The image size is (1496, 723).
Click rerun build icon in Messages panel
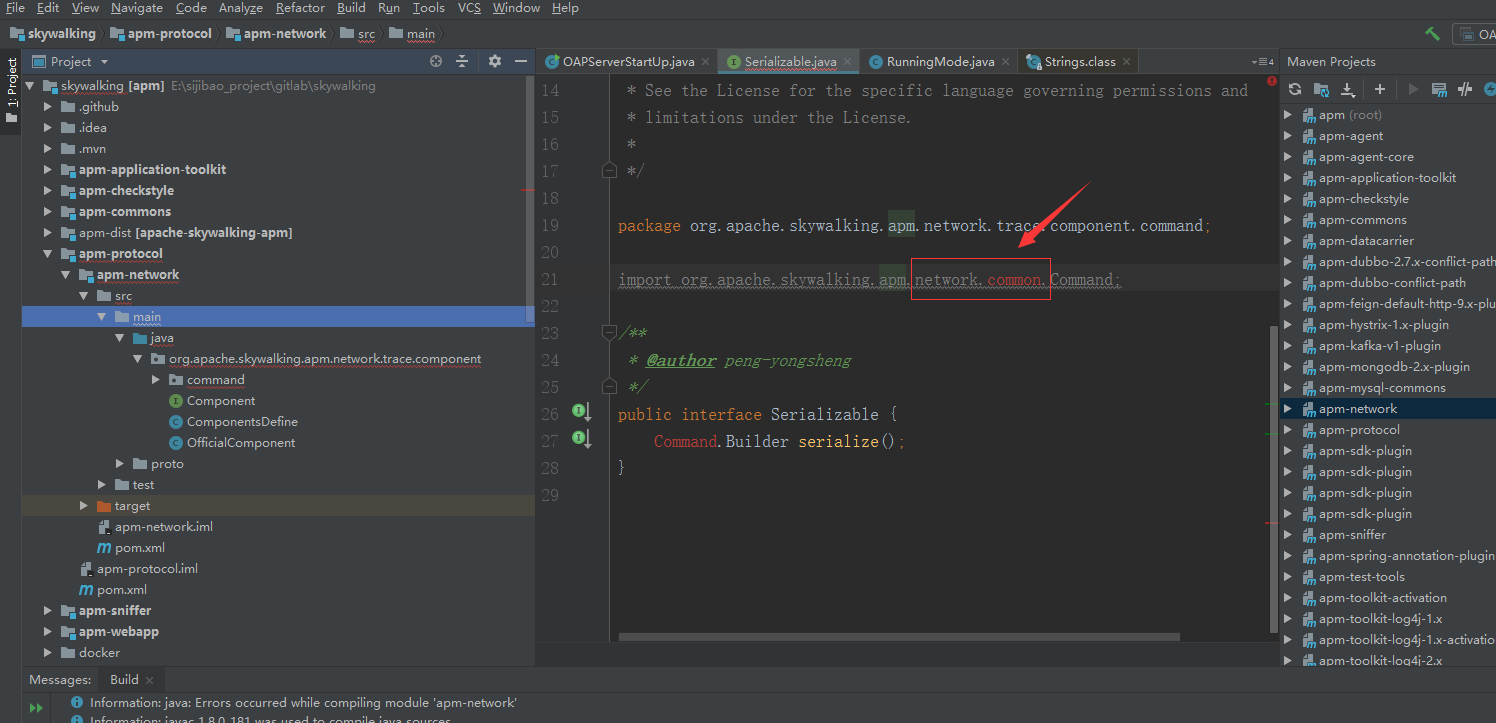pos(36,708)
